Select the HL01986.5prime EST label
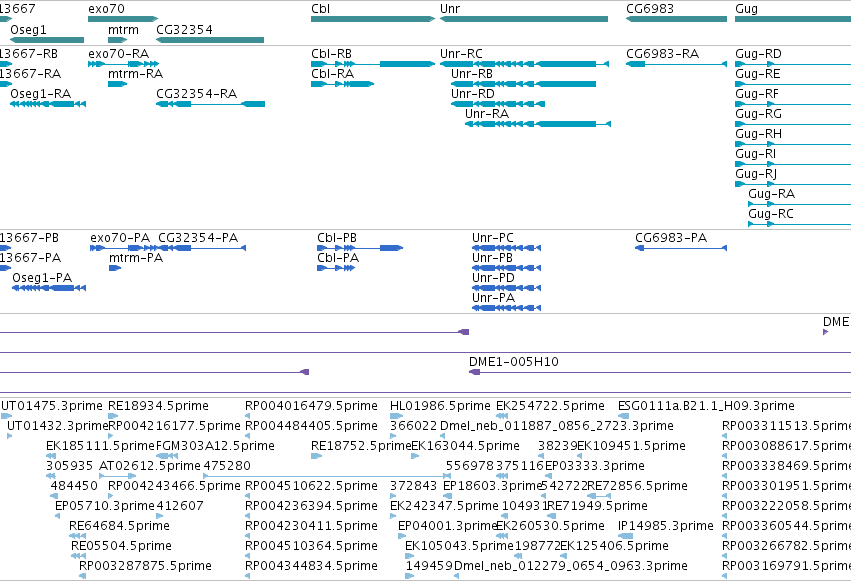Viewport: 851px width, 581px height. 440,406
